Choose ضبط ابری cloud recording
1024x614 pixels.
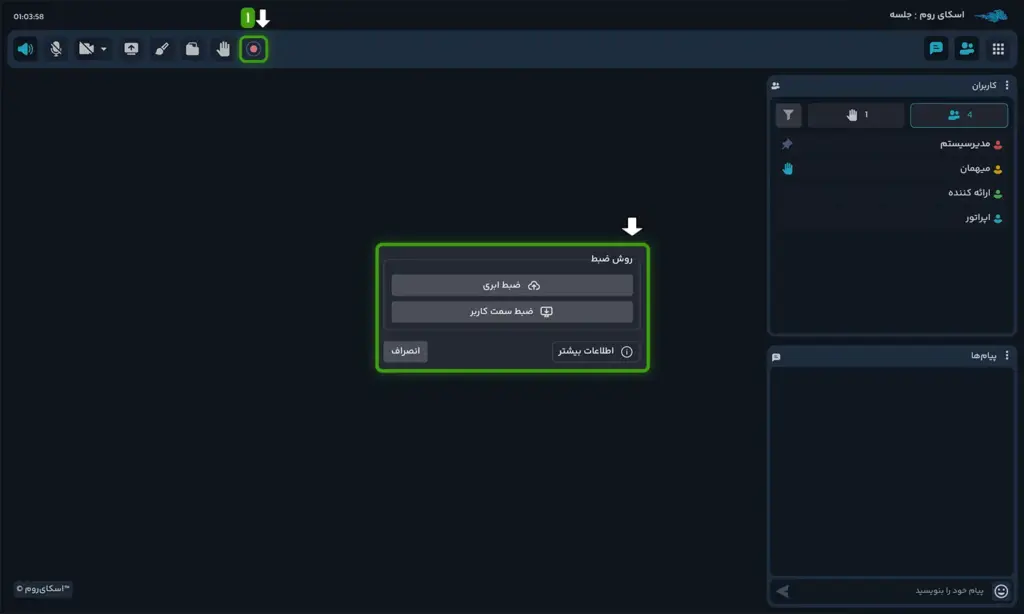(x=512, y=285)
